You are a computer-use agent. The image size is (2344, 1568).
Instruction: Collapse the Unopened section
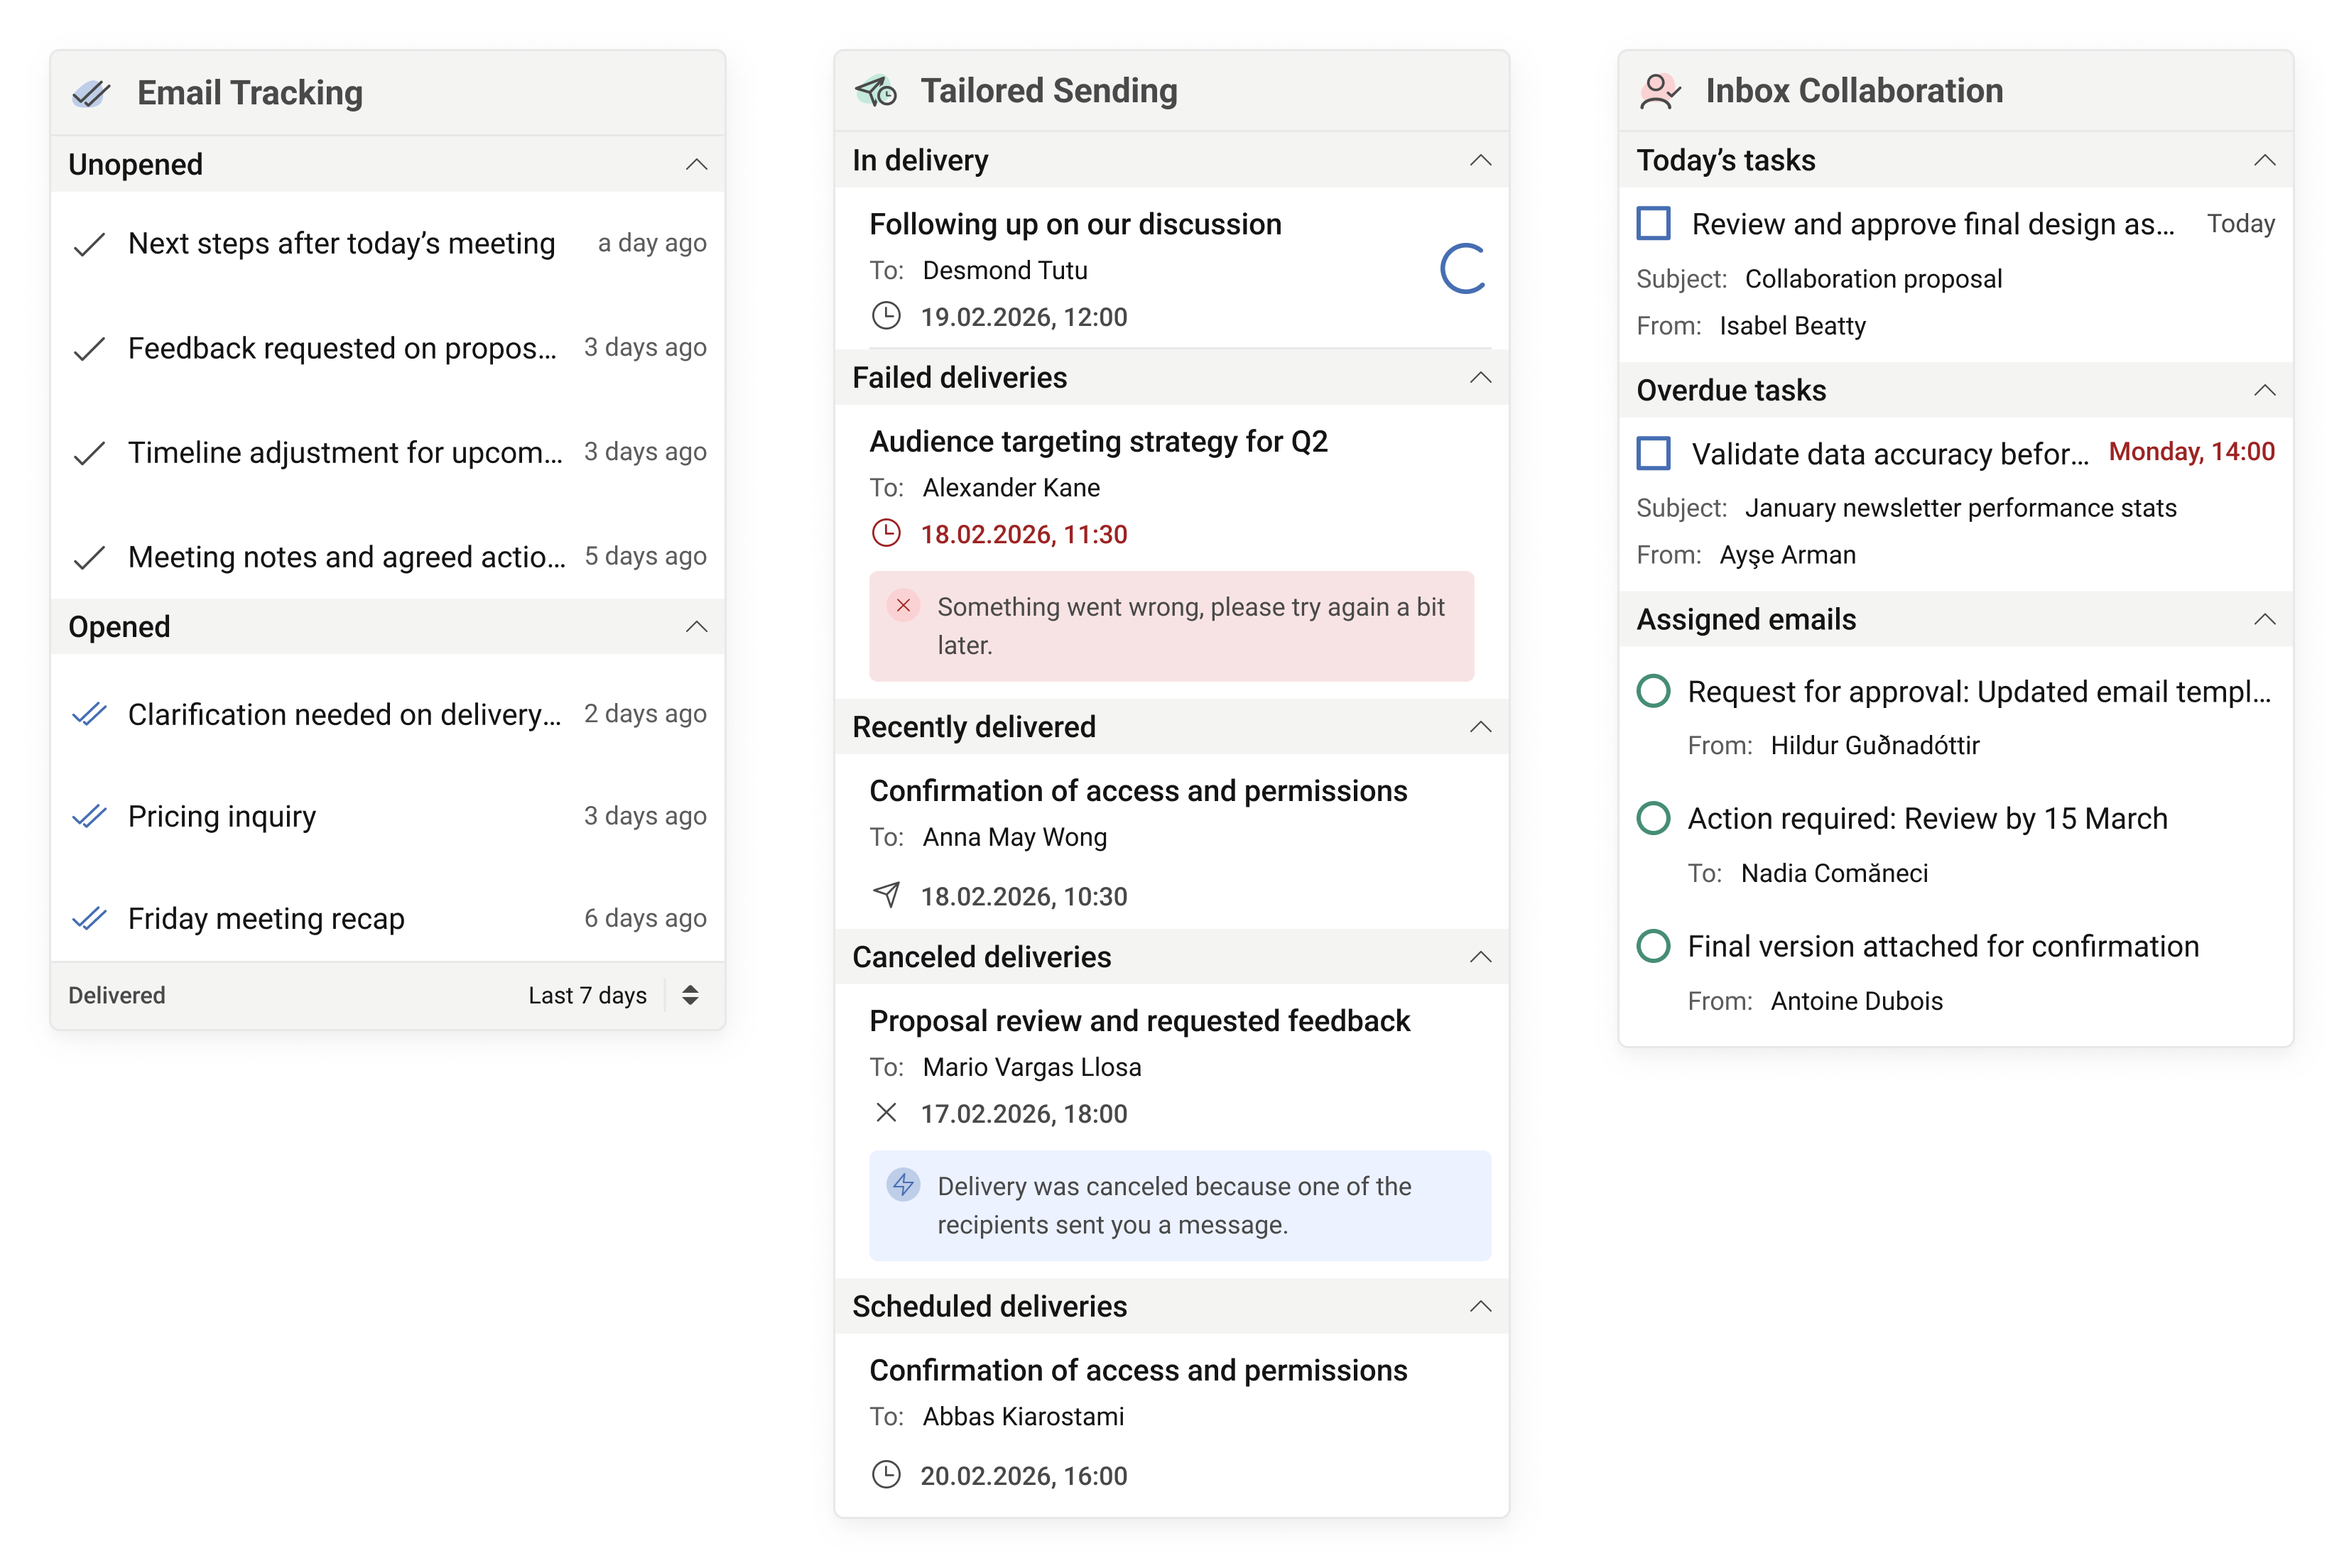point(697,164)
